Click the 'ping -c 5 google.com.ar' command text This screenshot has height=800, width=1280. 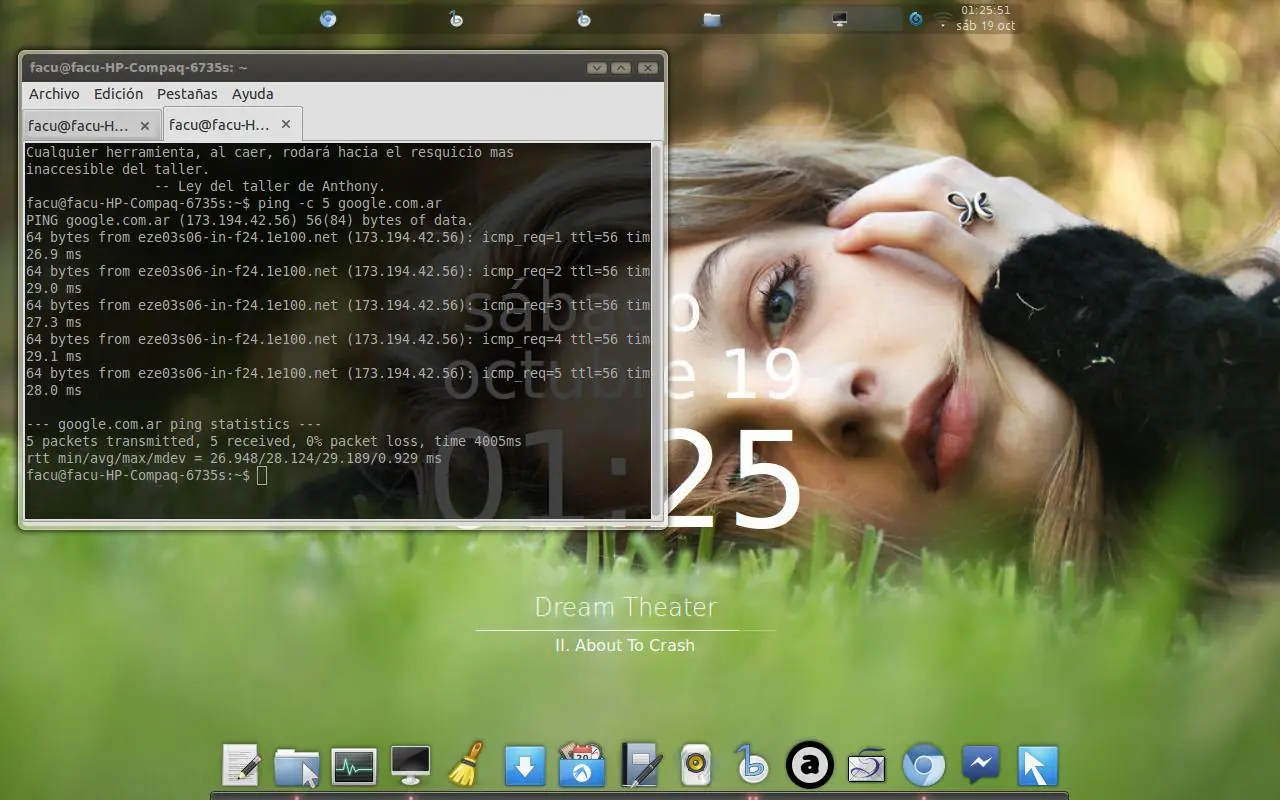pos(349,203)
